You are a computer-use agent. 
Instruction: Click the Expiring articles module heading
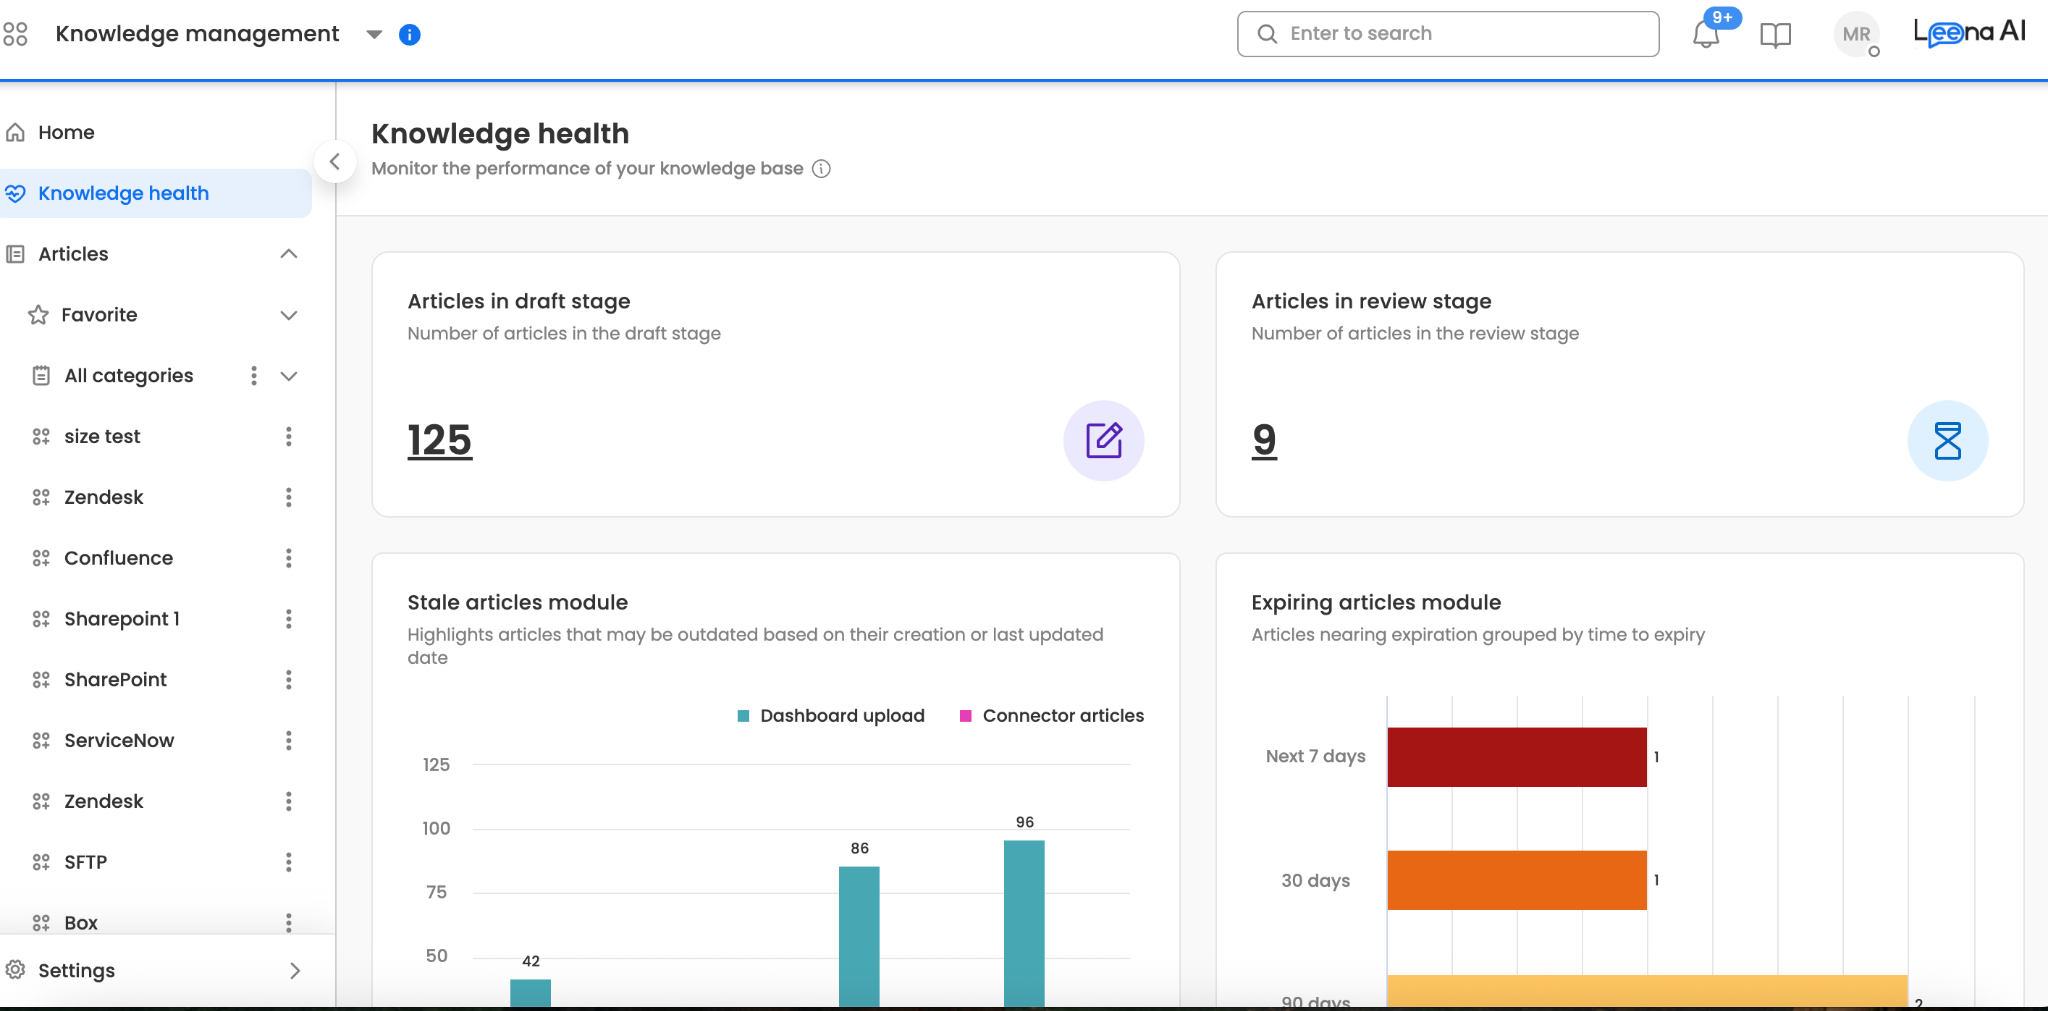pyautogui.click(x=1376, y=603)
